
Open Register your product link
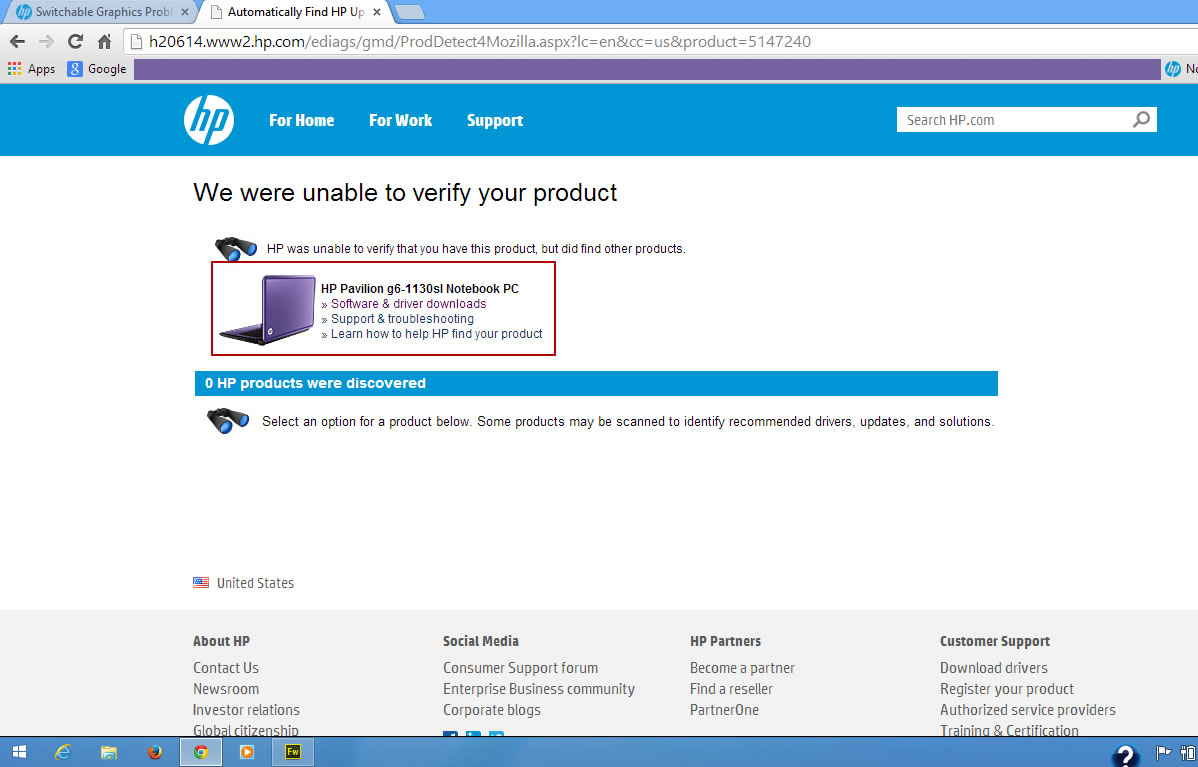(x=1006, y=688)
